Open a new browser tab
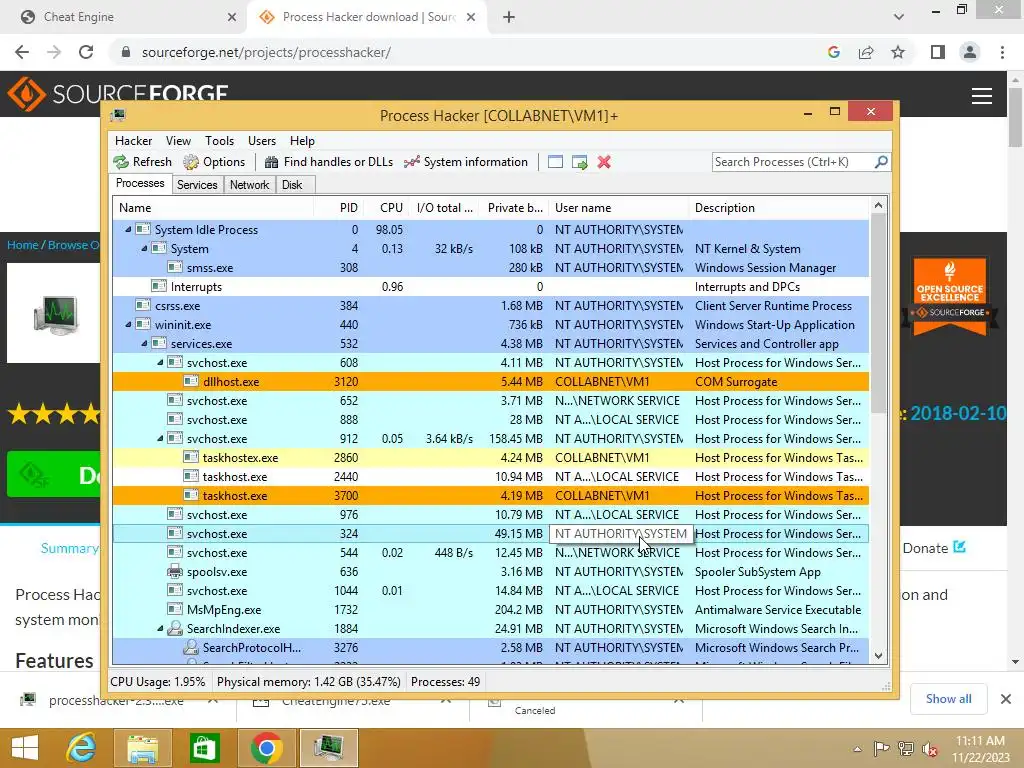 509,17
